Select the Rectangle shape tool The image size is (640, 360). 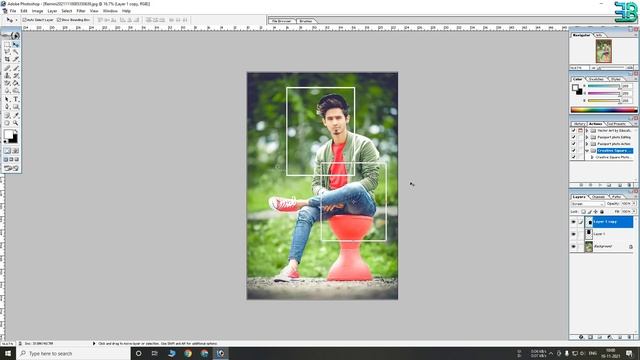(16, 107)
